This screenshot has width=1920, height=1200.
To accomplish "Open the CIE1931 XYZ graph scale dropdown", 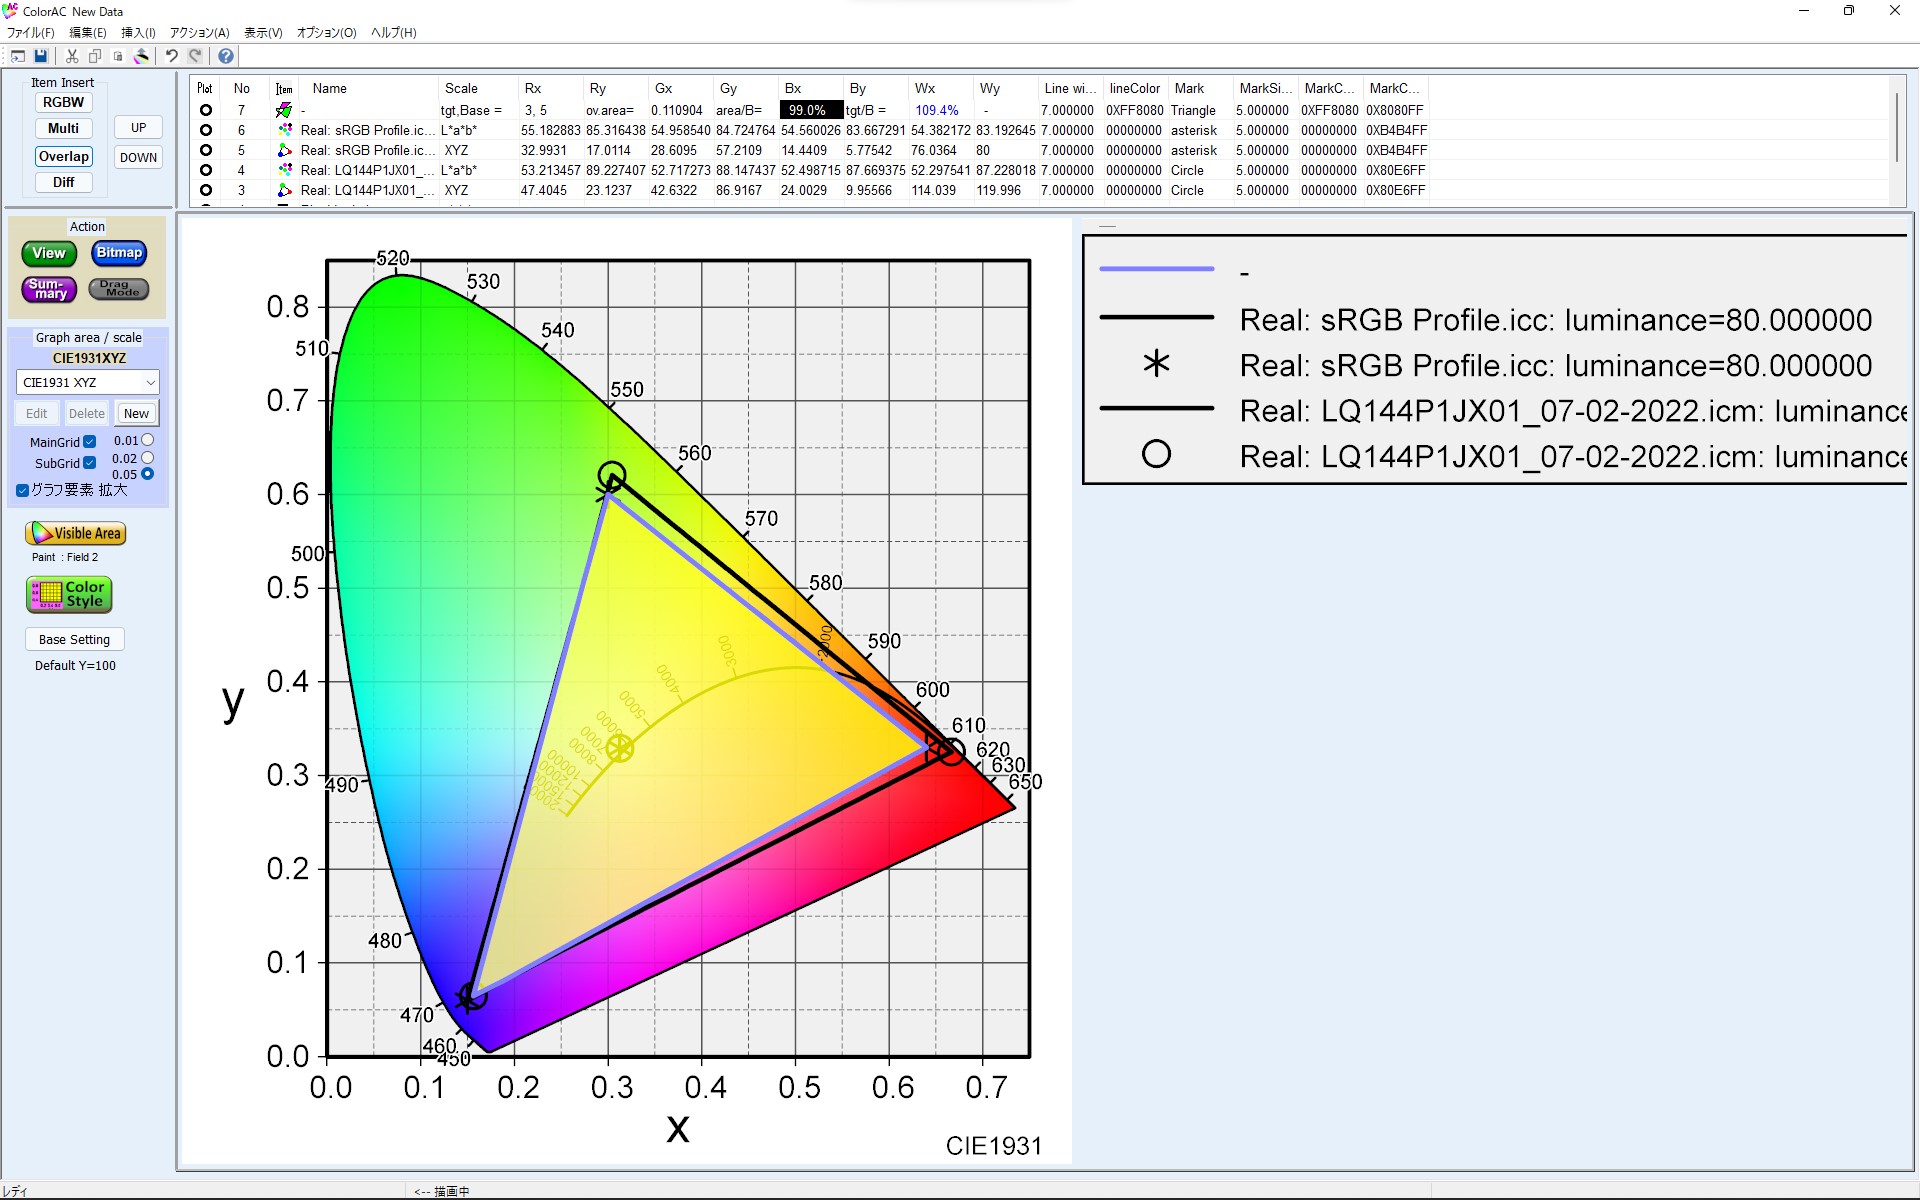I will (x=88, y=382).
